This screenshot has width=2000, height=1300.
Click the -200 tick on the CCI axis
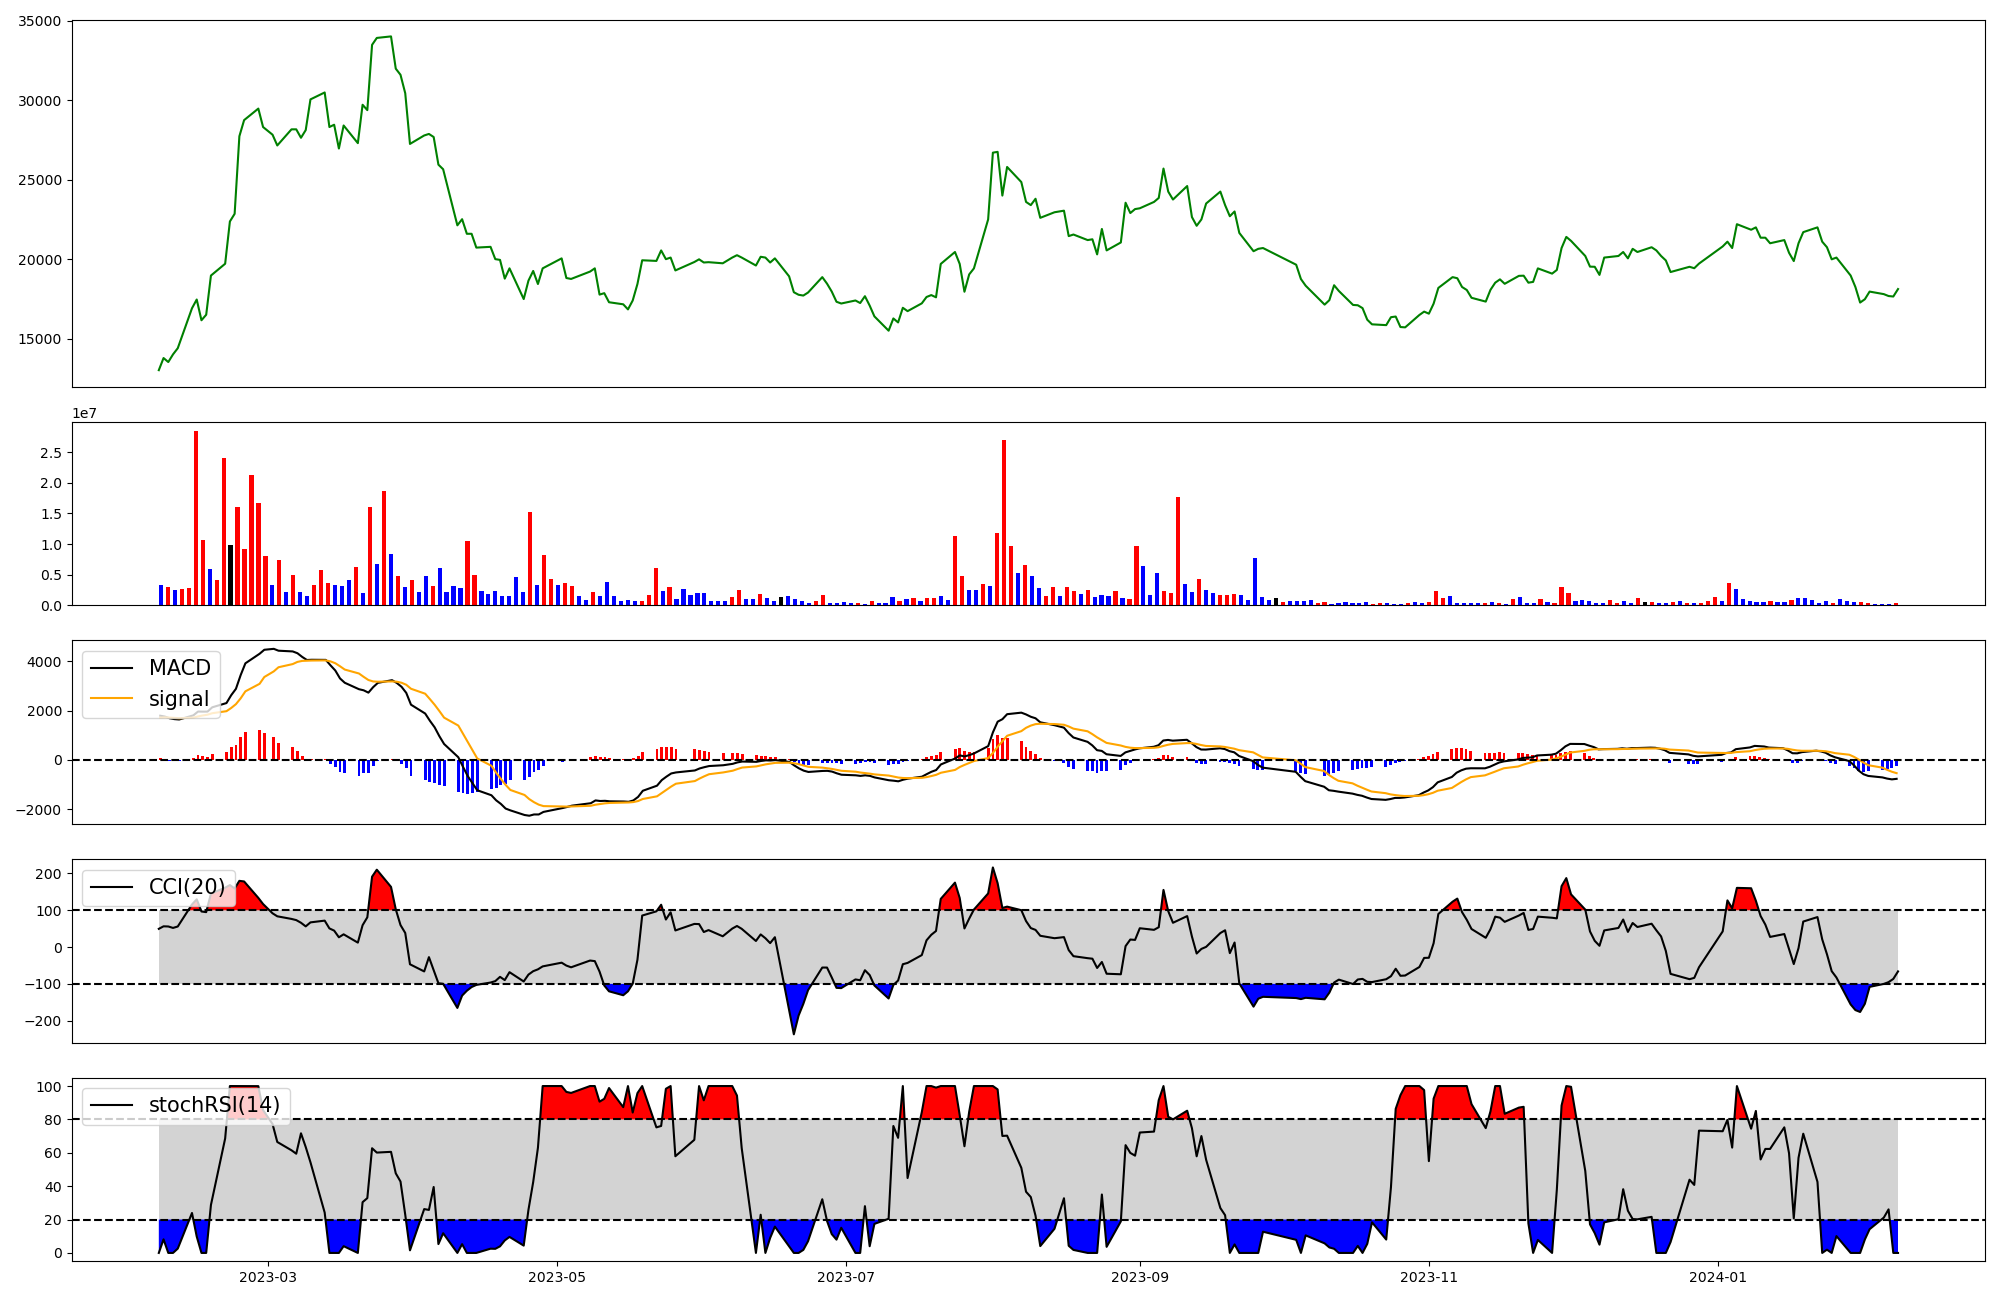[x=42, y=1021]
